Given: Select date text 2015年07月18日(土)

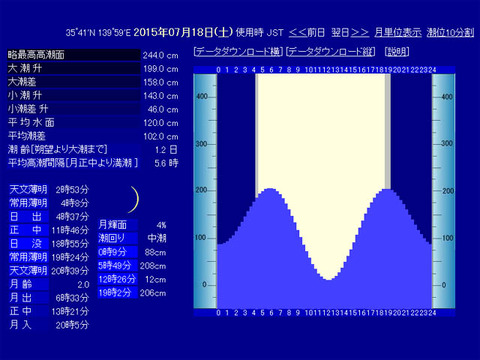Looking at the screenshot, I should [x=183, y=32].
